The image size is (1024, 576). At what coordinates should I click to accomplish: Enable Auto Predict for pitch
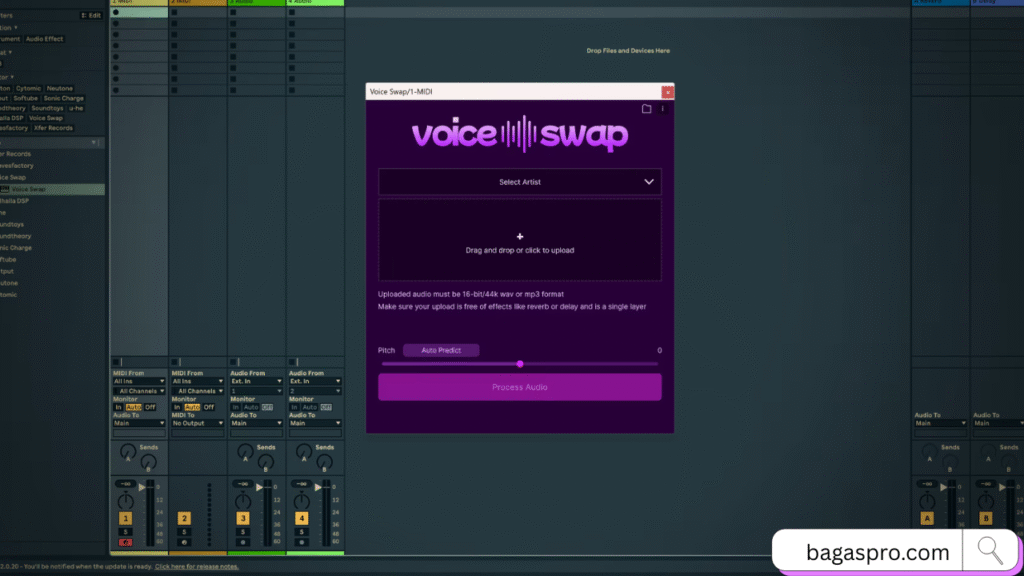(440, 350)
